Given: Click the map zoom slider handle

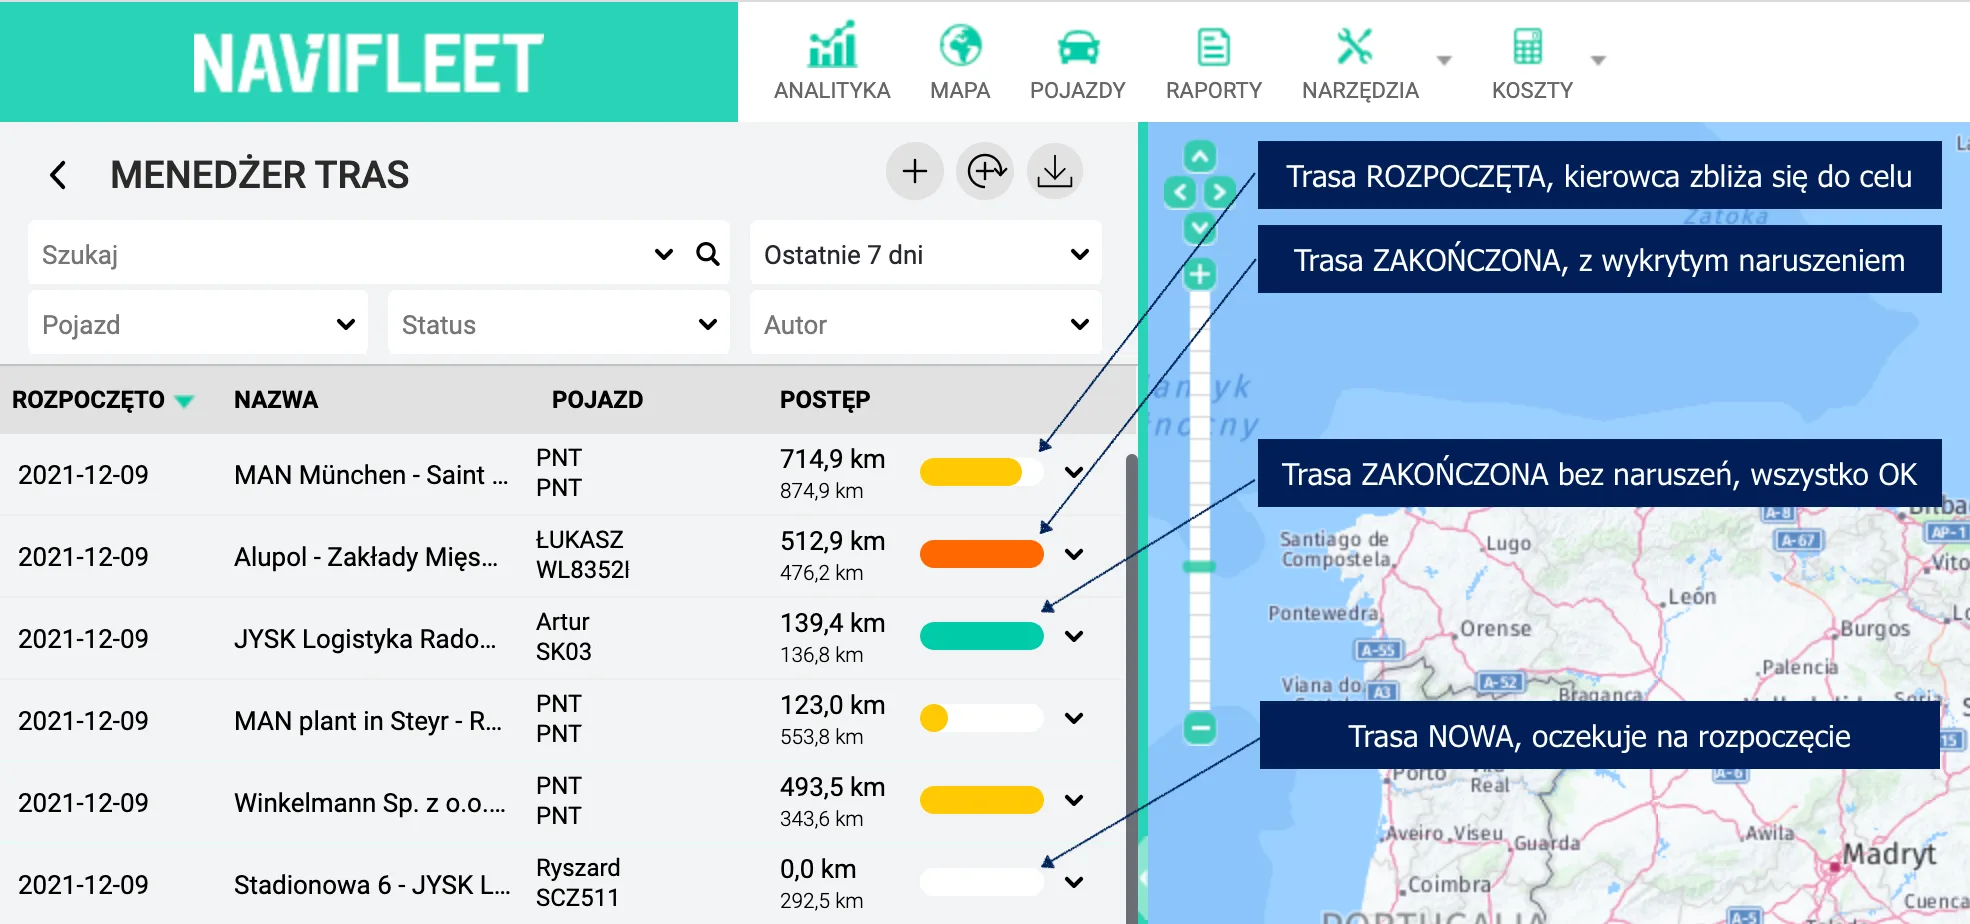Looking at the screenshot, I should 1200,567.
